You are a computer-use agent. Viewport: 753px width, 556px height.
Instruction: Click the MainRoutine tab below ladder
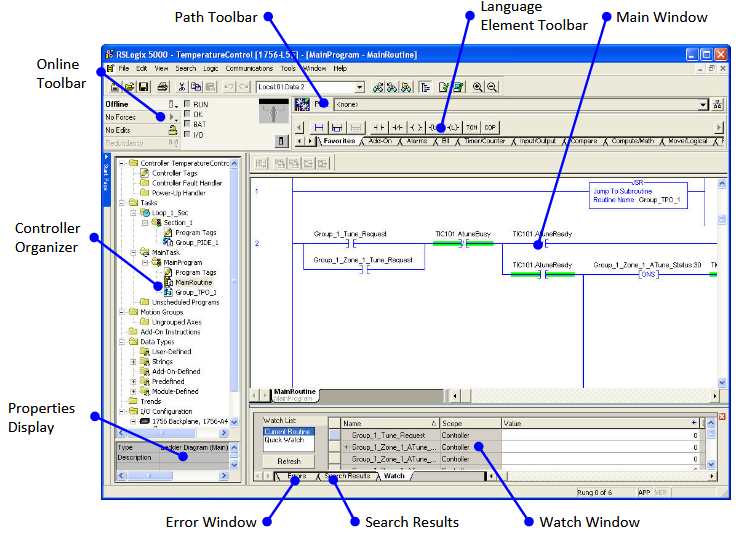295,395
